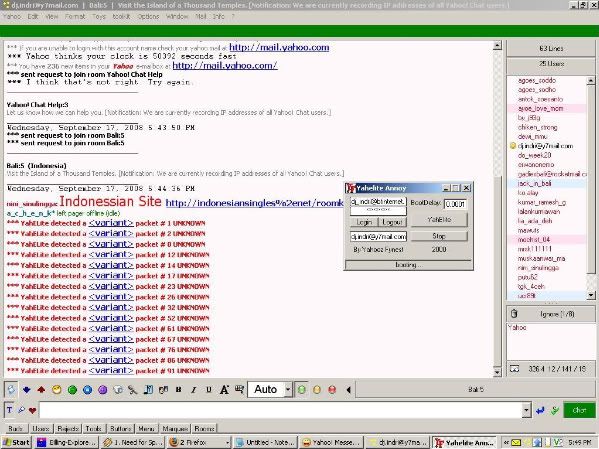Click the small icon beside 336.4 stats

[x=515, y=369]
